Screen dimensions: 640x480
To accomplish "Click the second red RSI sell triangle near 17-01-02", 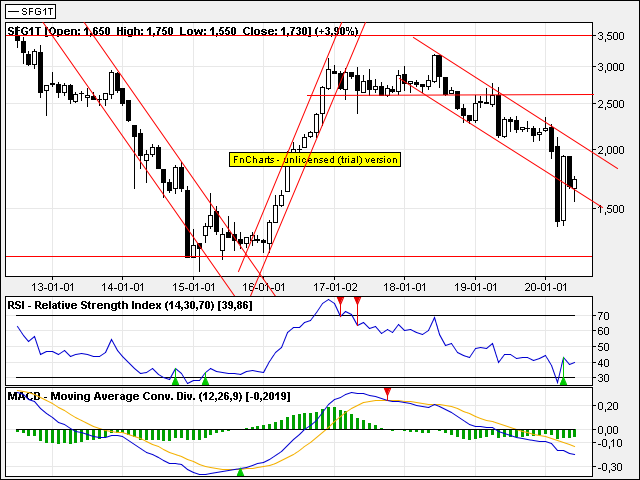I will (x=358, y=301).
